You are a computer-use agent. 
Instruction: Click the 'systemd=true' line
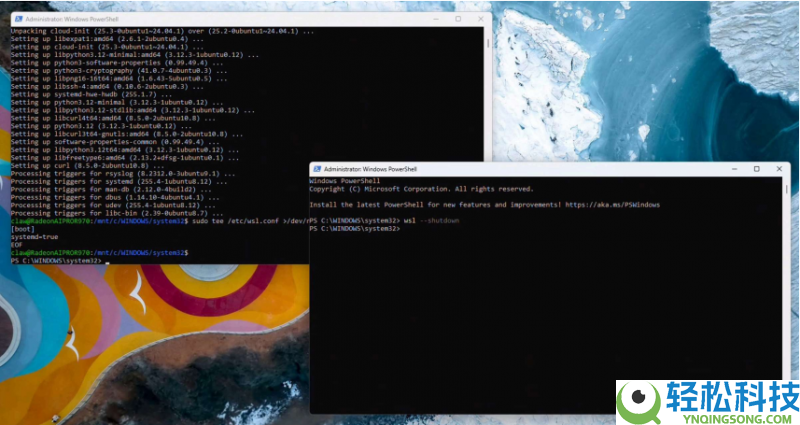(34, 237)
